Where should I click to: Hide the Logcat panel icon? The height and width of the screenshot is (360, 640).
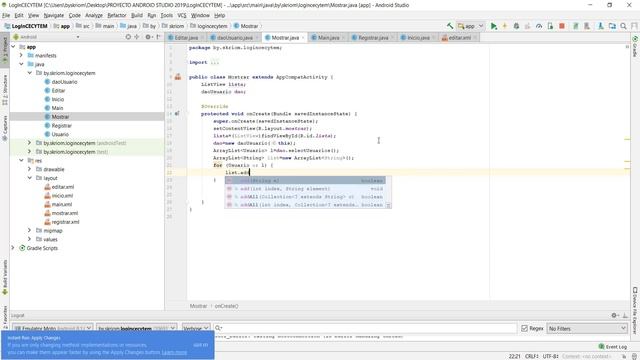(x=625, y=315)
